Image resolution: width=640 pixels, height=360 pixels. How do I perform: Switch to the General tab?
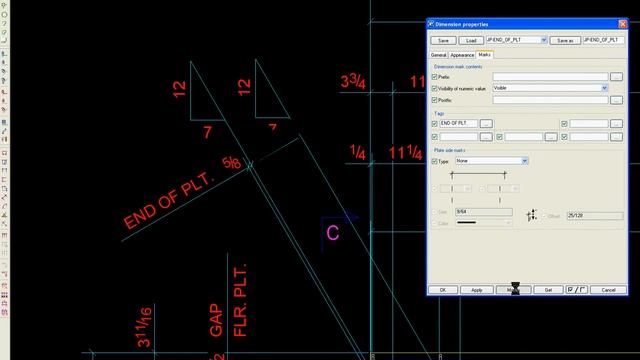pyautogui.click(x=438, y=55)
